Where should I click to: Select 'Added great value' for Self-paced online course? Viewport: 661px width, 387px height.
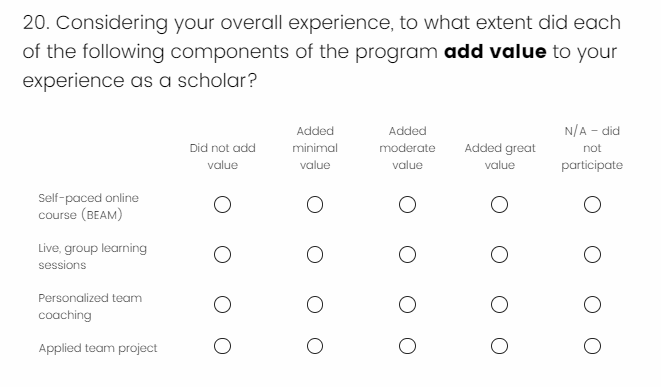[x=500, y=204]
